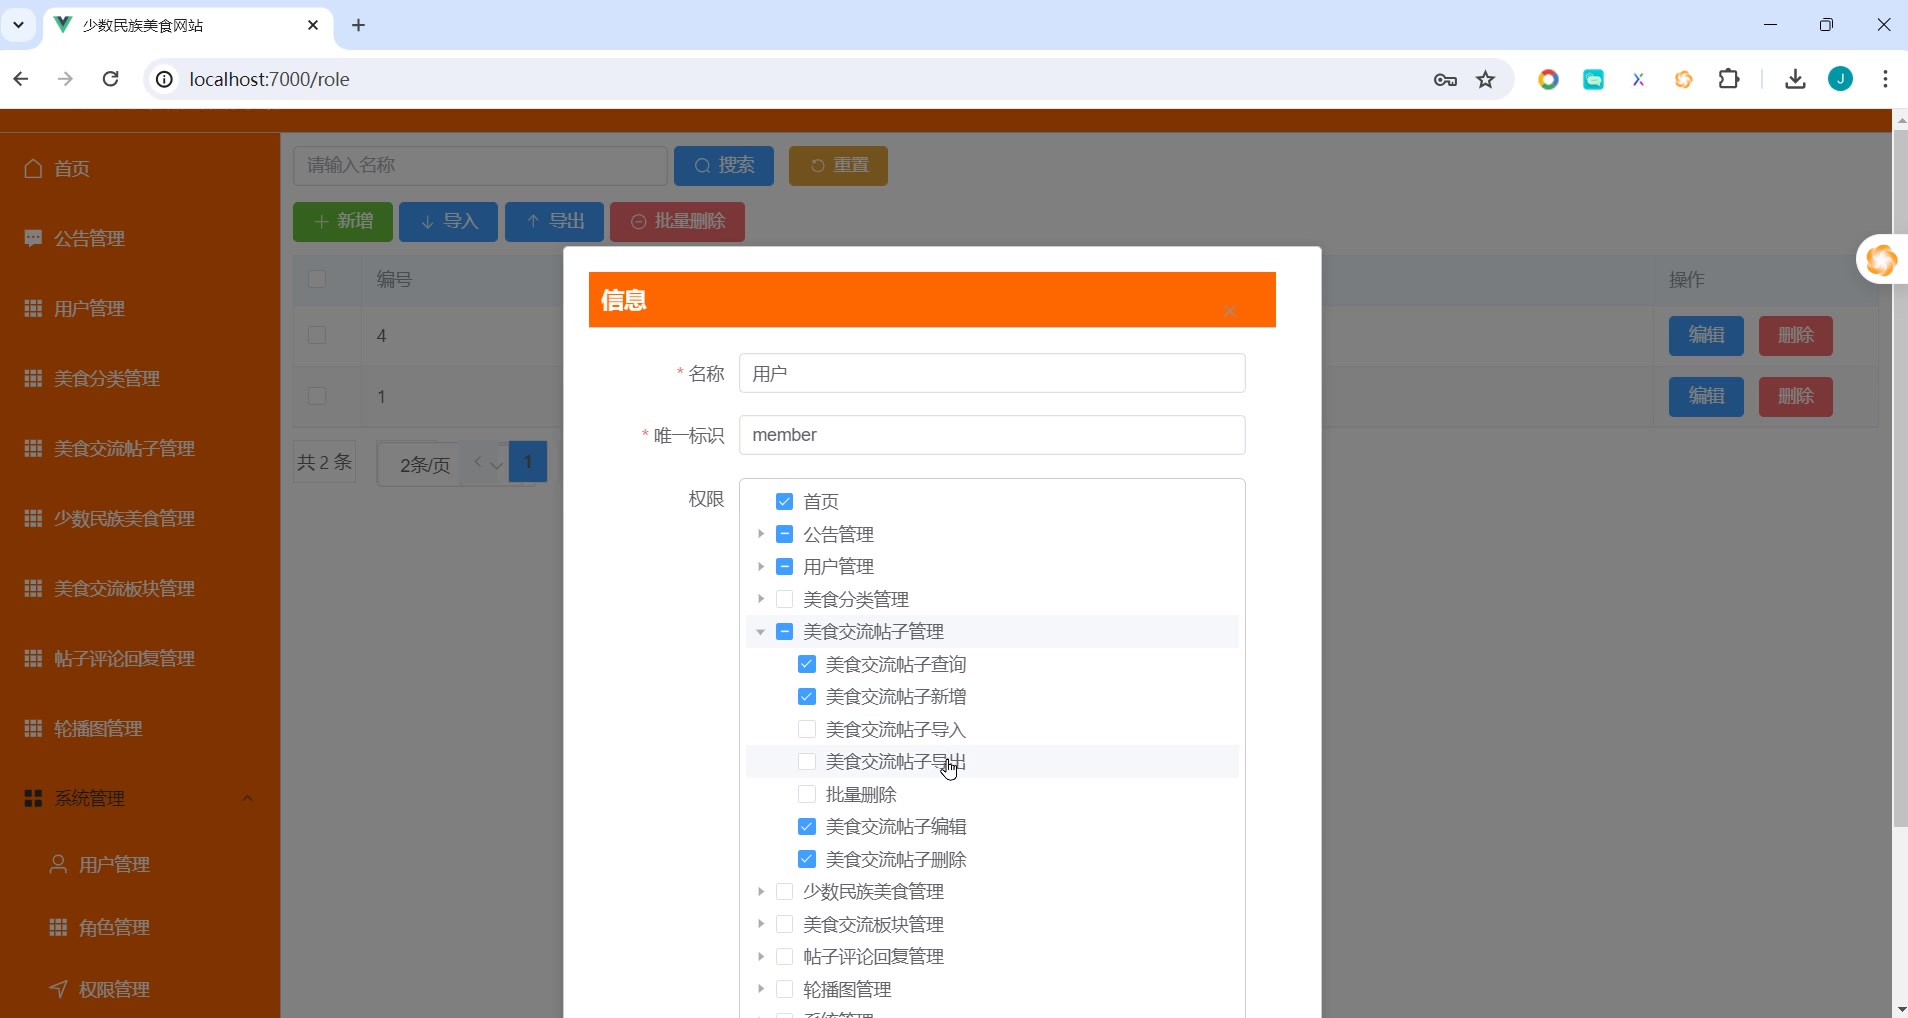The image size is (1908, 1018).
Task: Toggle the 公告管理 permission checkbox
Action: (x=784, y=534)
